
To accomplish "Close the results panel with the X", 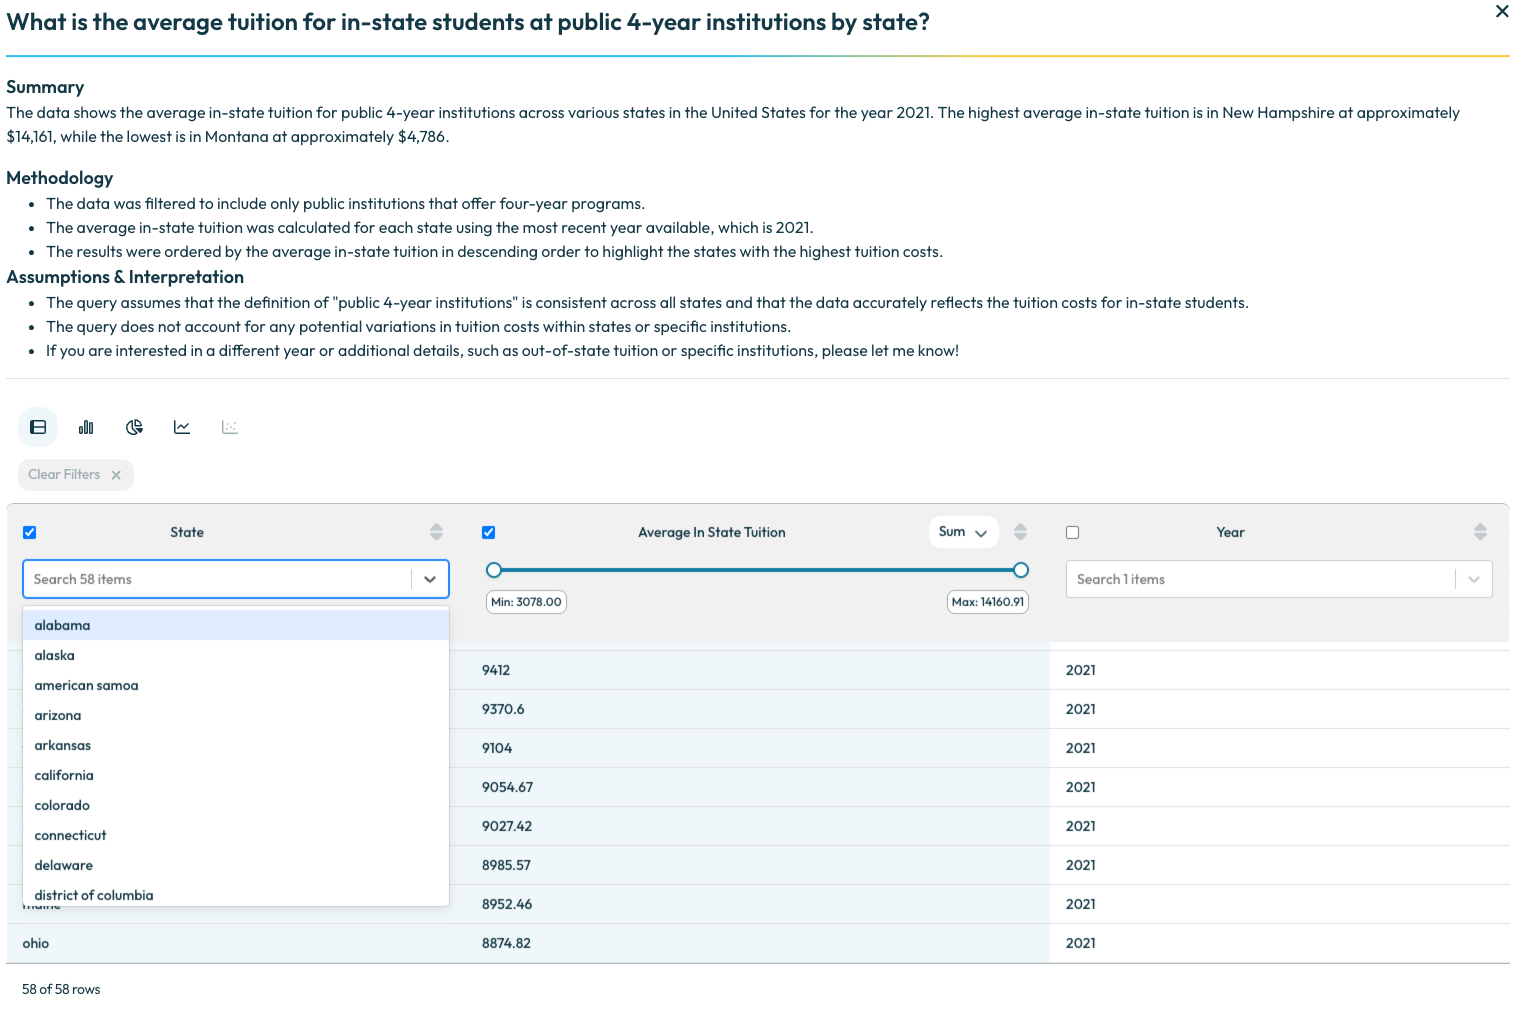I will point(1502,11).
